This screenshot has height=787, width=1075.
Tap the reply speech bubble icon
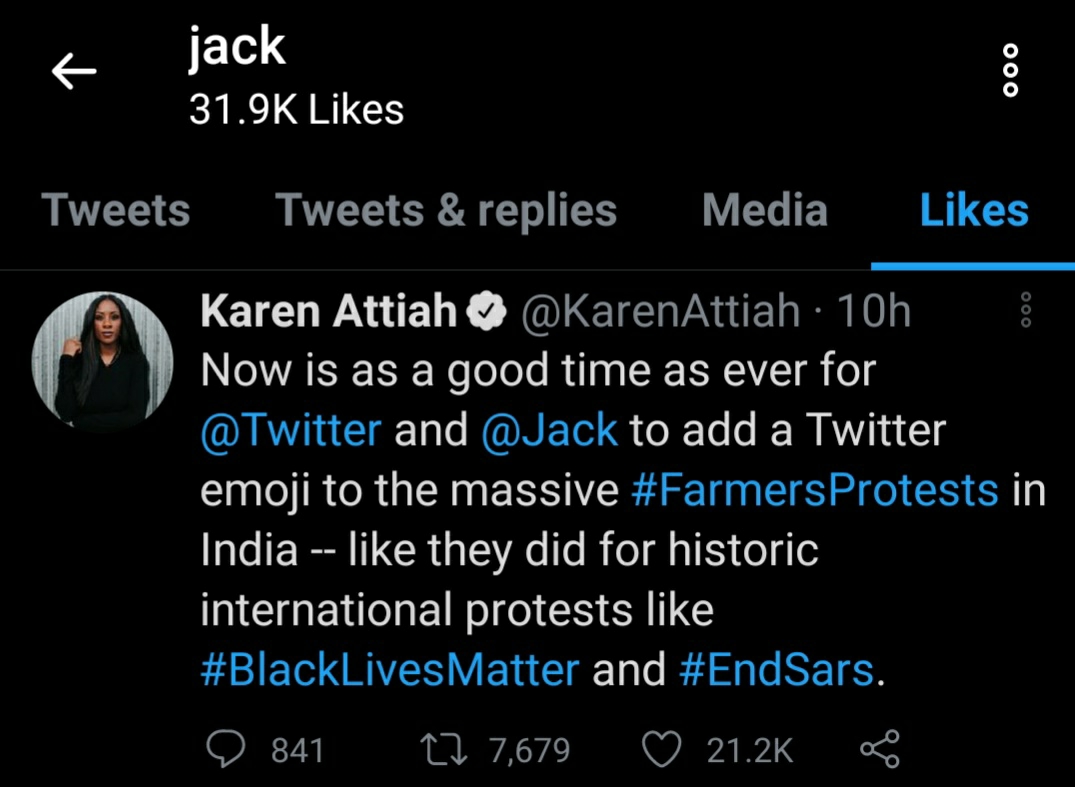[226, 750]
